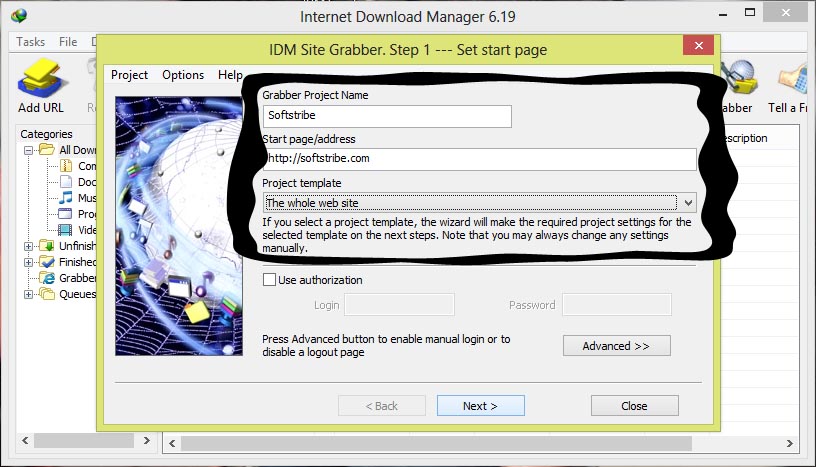Open the Options menu in Site Grabber

click(183, 75)
